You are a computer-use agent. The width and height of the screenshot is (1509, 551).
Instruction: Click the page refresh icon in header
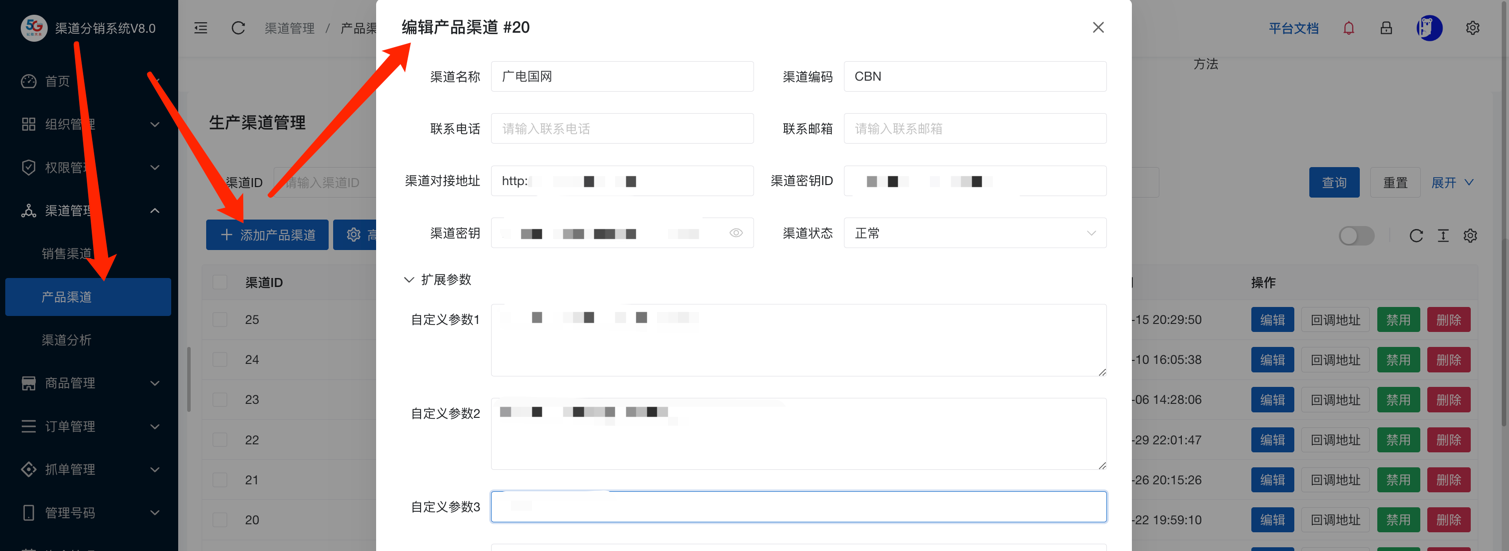(238, 28)
